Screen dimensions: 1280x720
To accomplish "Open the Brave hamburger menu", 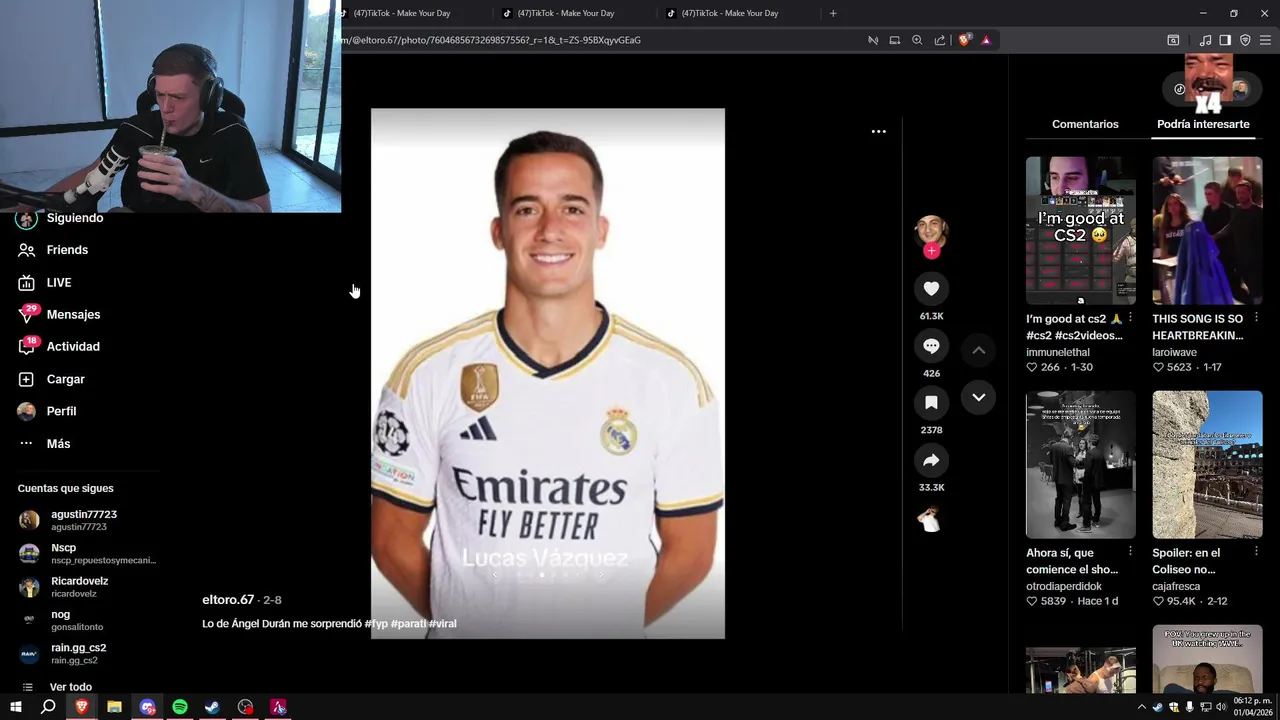I will pyautogui.click(x=1266, y=40).
